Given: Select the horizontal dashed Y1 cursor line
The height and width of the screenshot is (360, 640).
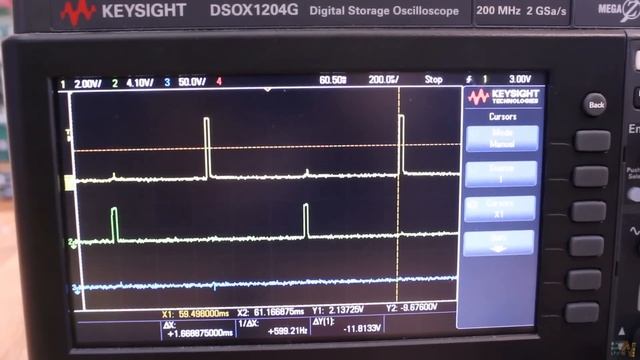Looking at the screenshot, I should 267,147.
